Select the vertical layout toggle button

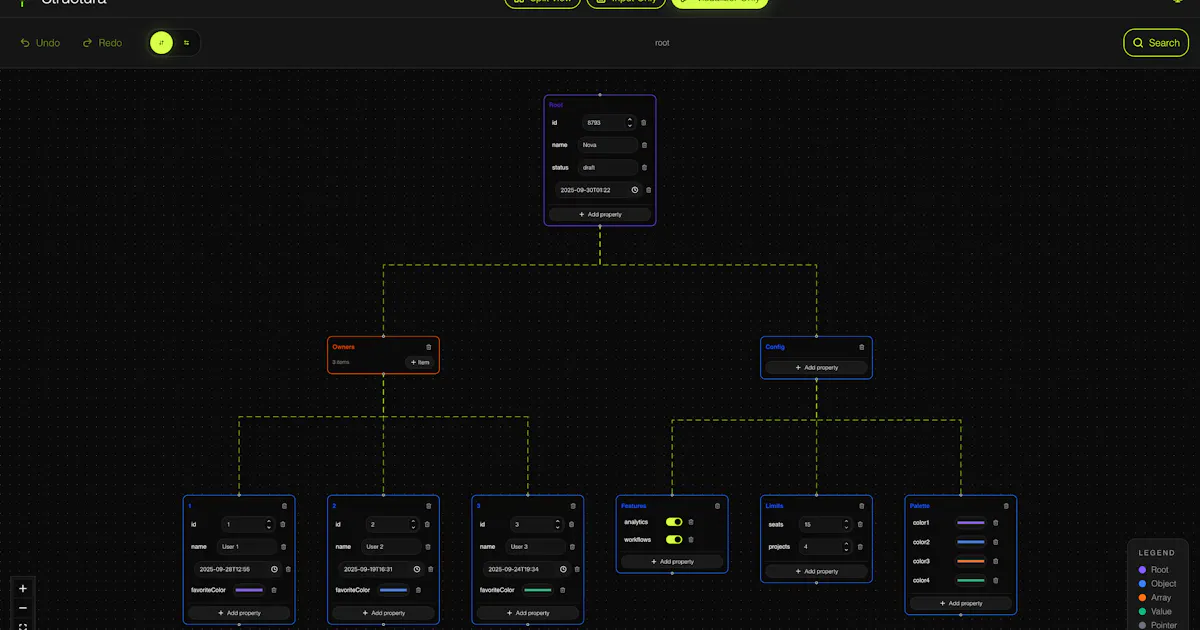point(162,43)
